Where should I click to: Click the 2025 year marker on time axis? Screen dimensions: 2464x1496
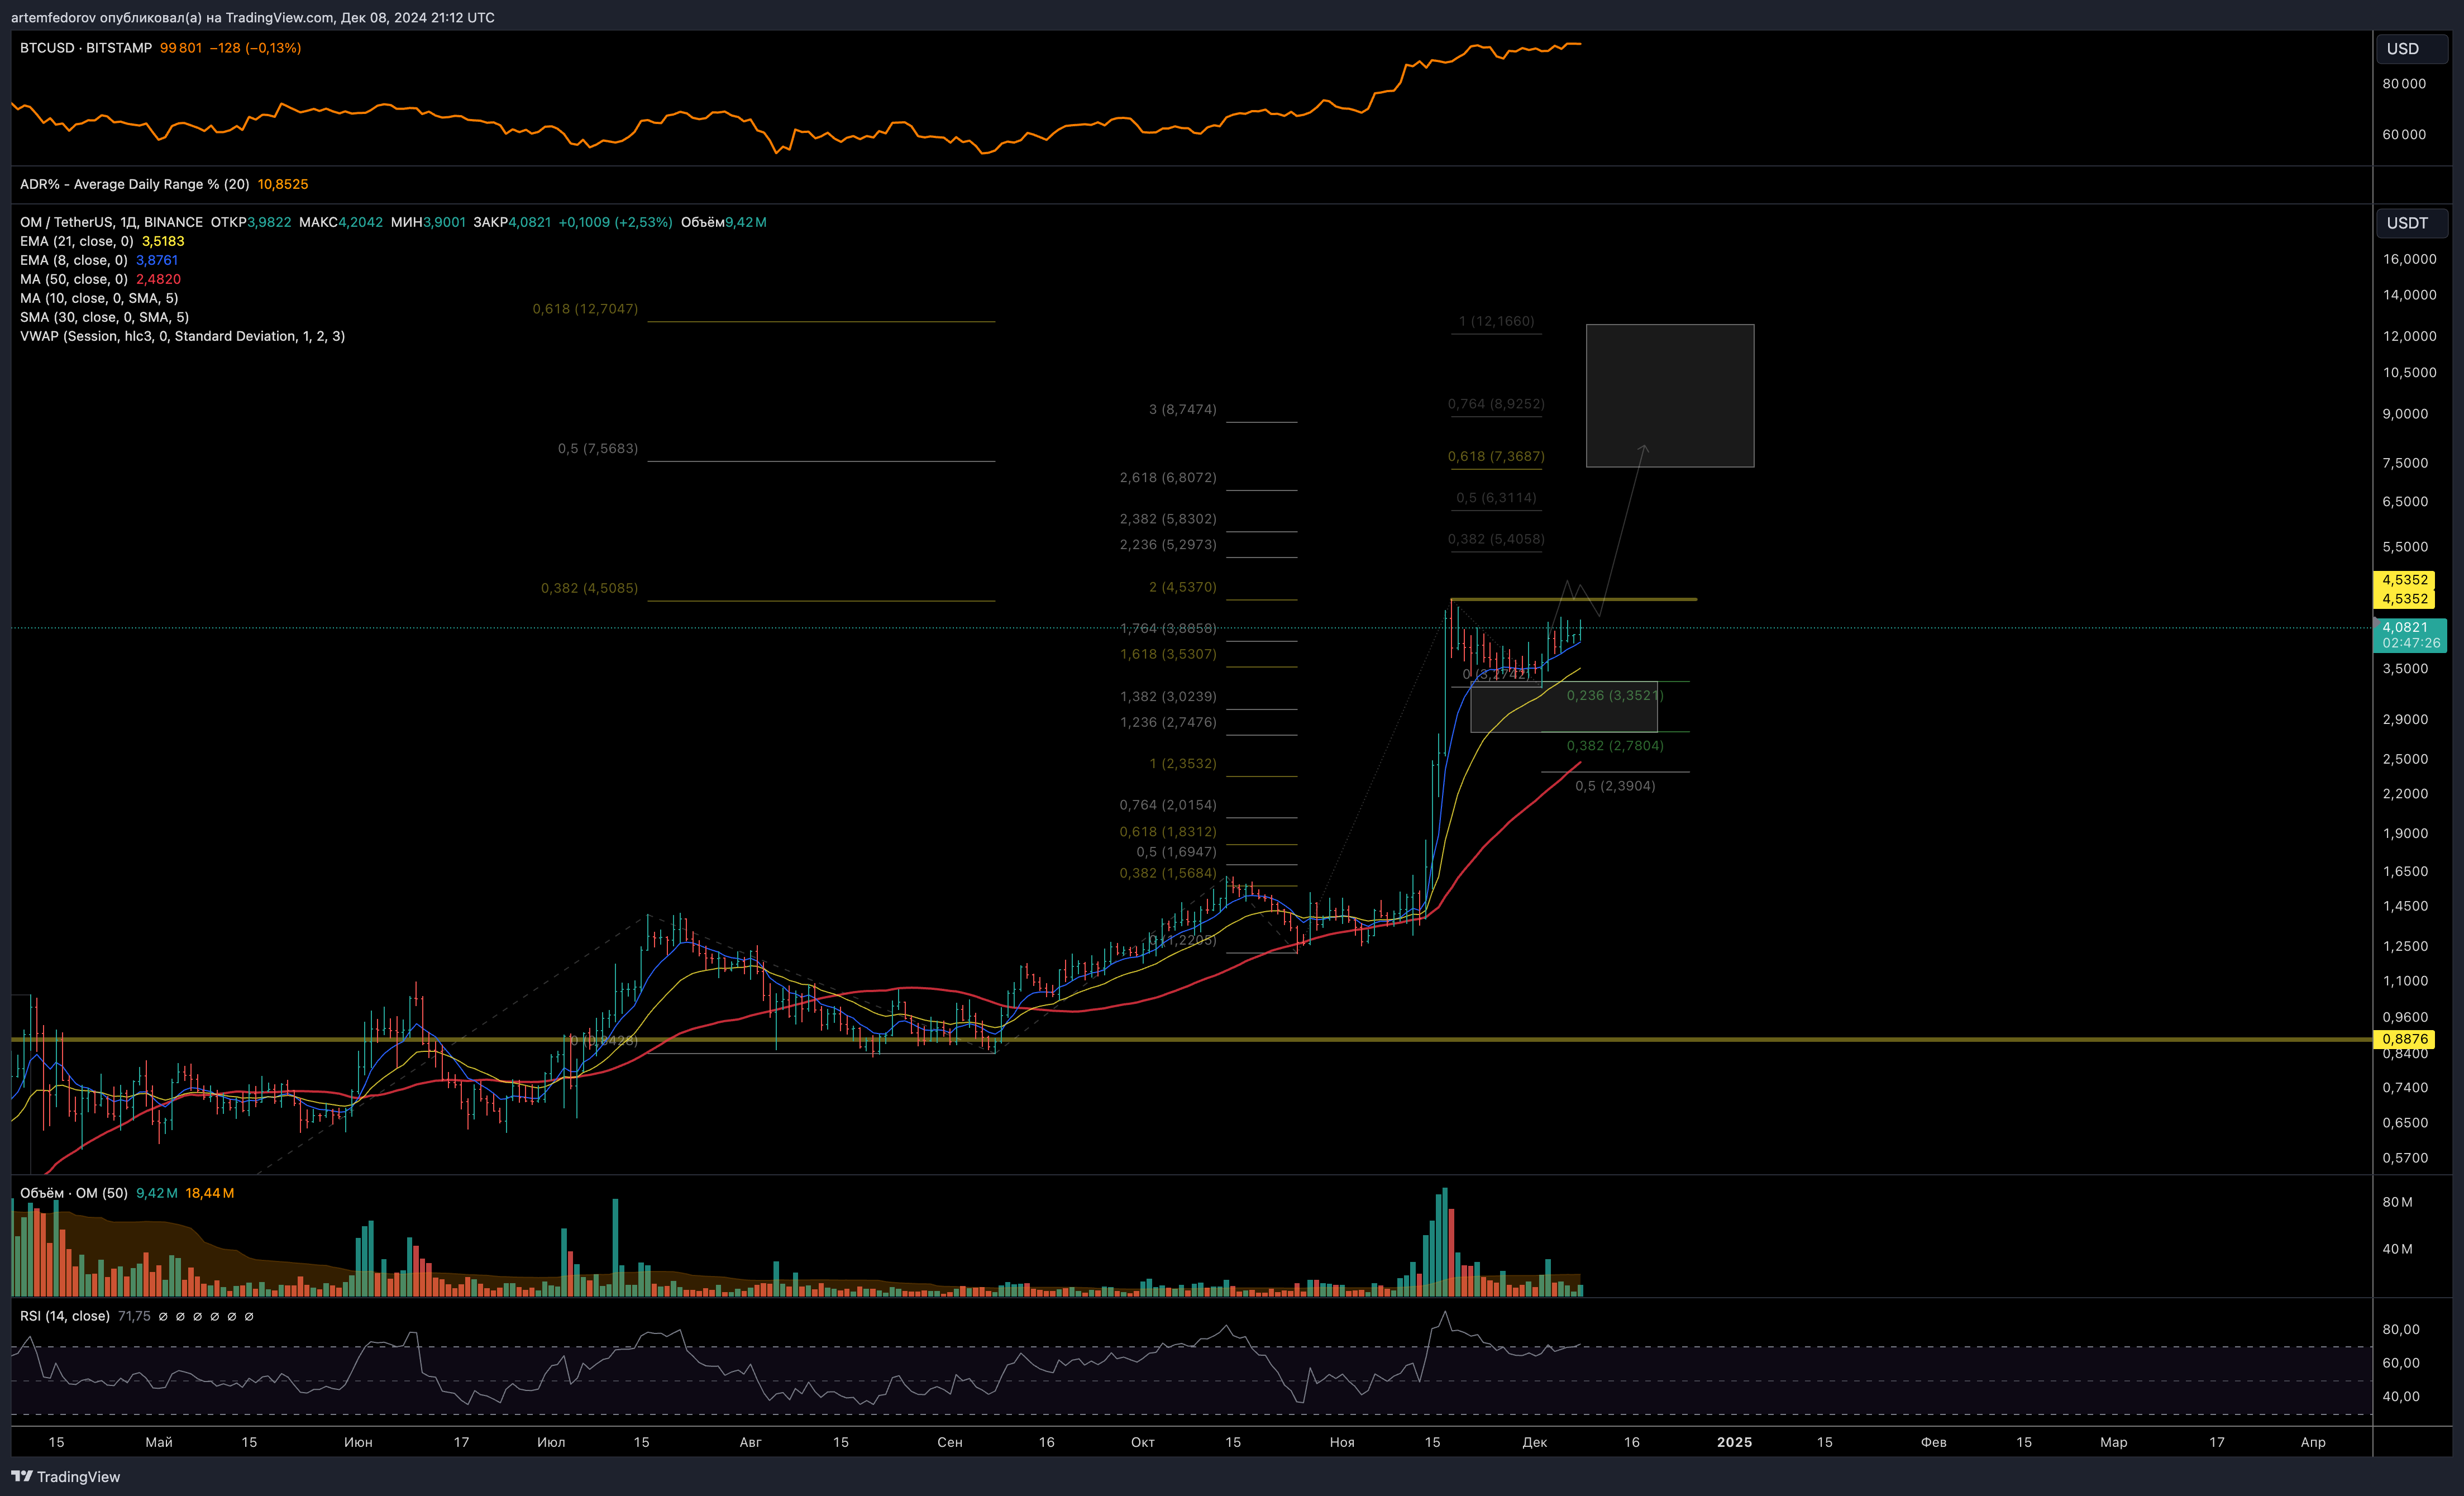(x=1734, y=1442)
